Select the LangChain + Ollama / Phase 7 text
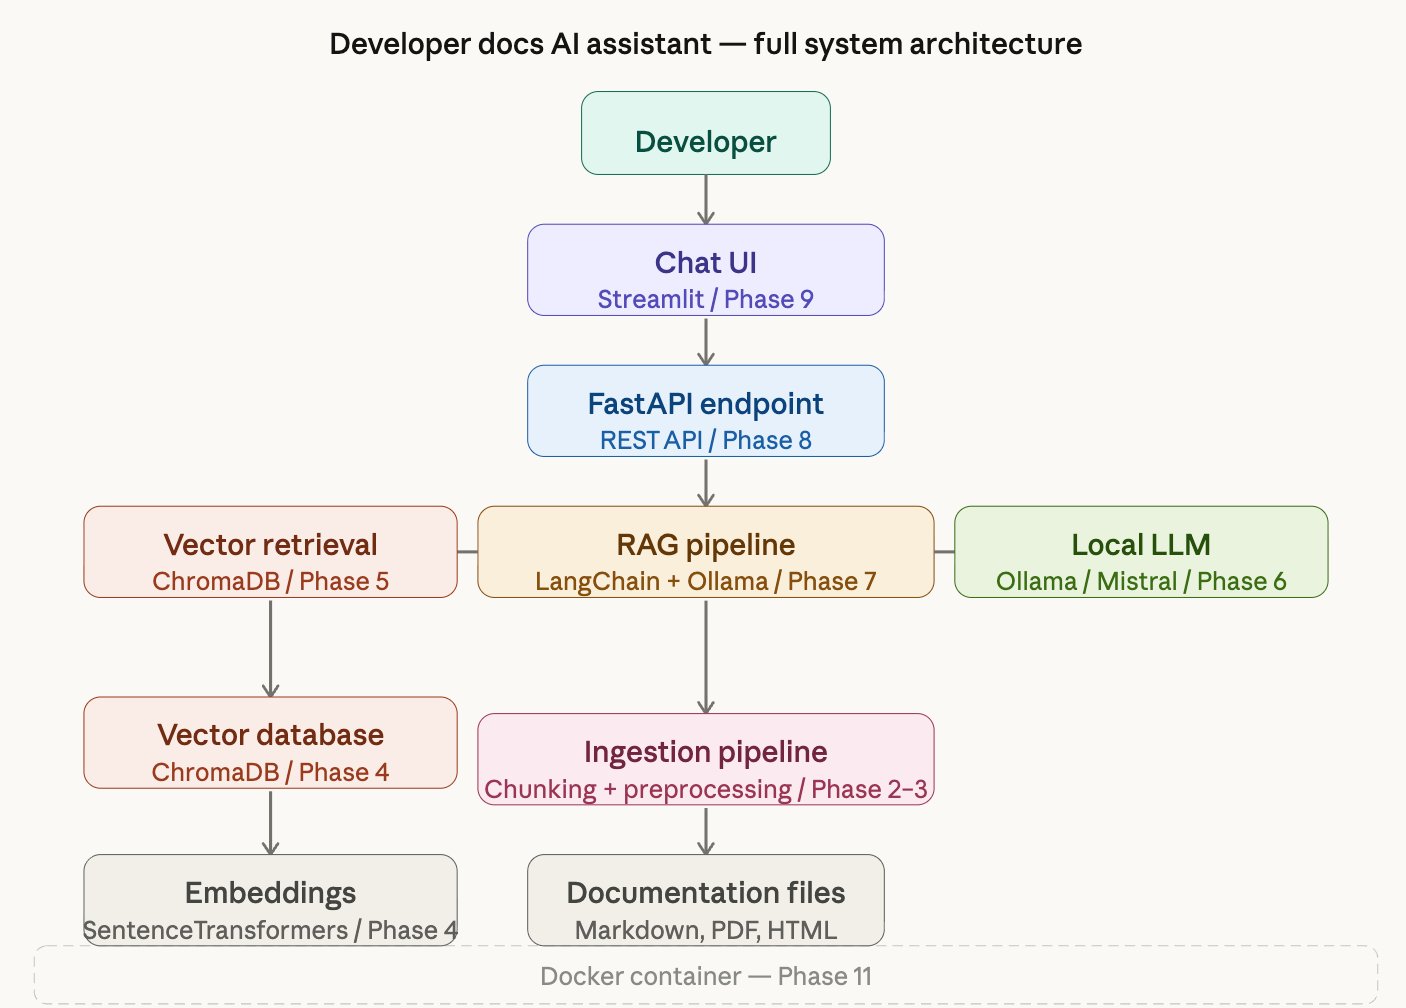This screenshot has height=1008, width=1406. (705, 581)
